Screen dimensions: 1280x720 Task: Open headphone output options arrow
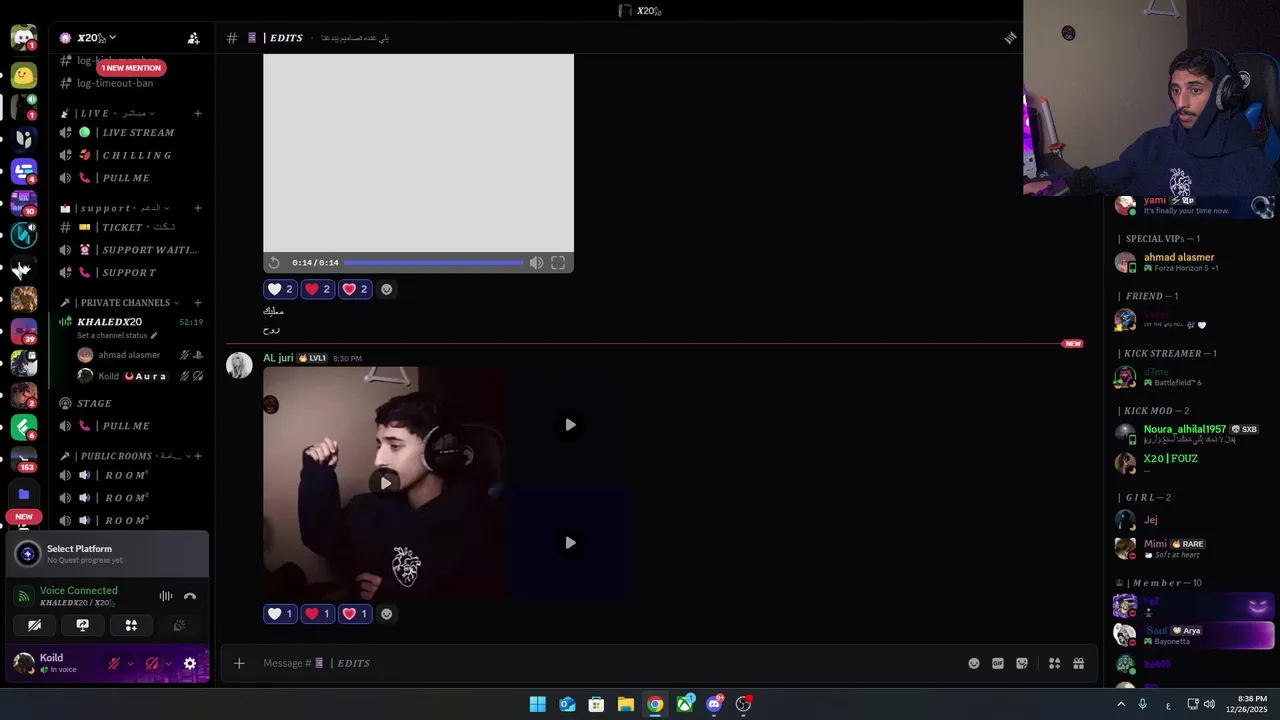click(168, 663)
